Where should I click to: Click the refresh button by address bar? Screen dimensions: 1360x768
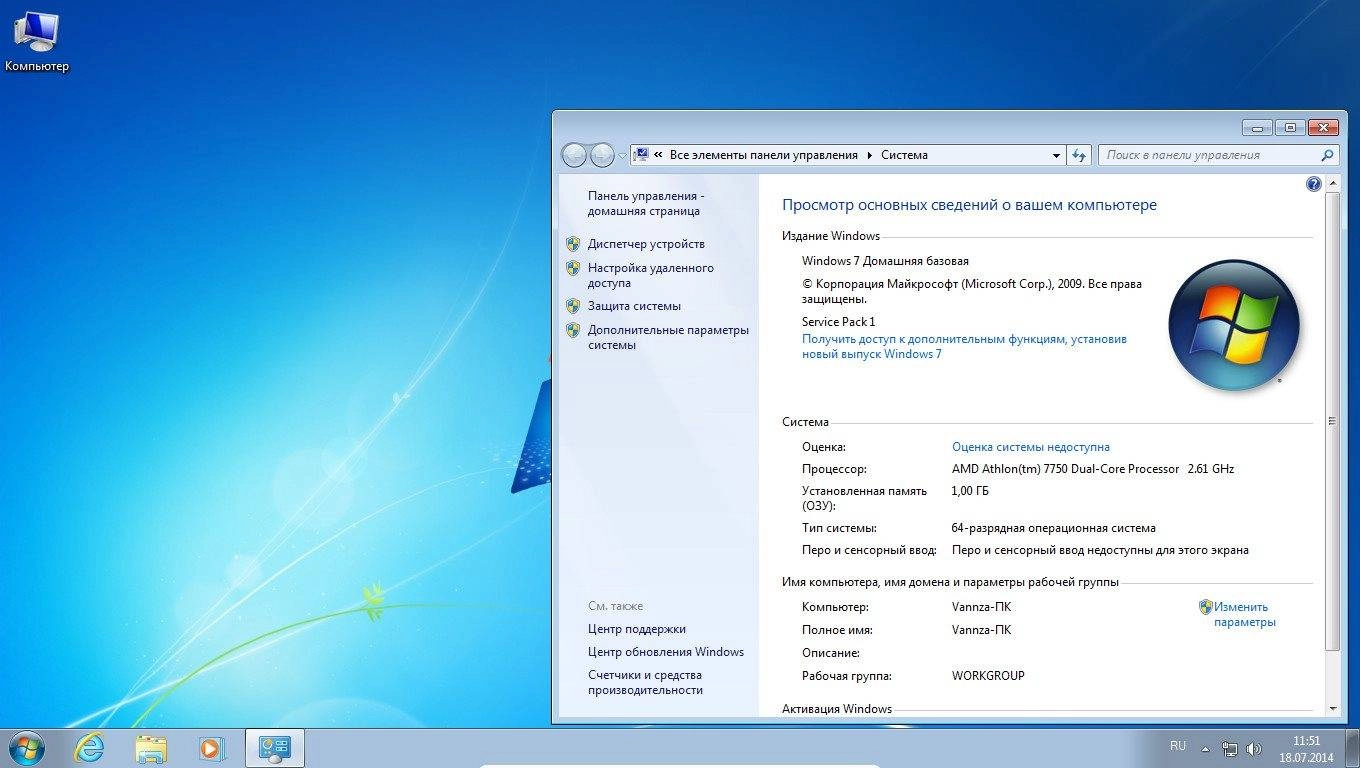point(1079,155)
